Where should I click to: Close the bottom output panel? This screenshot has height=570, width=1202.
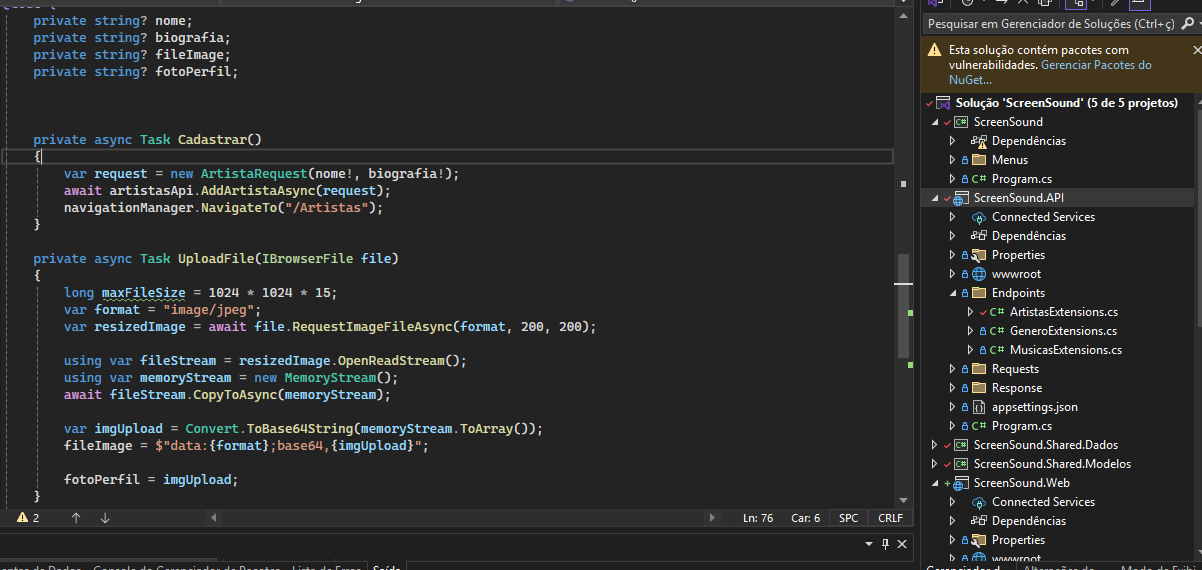pos(903,544)
